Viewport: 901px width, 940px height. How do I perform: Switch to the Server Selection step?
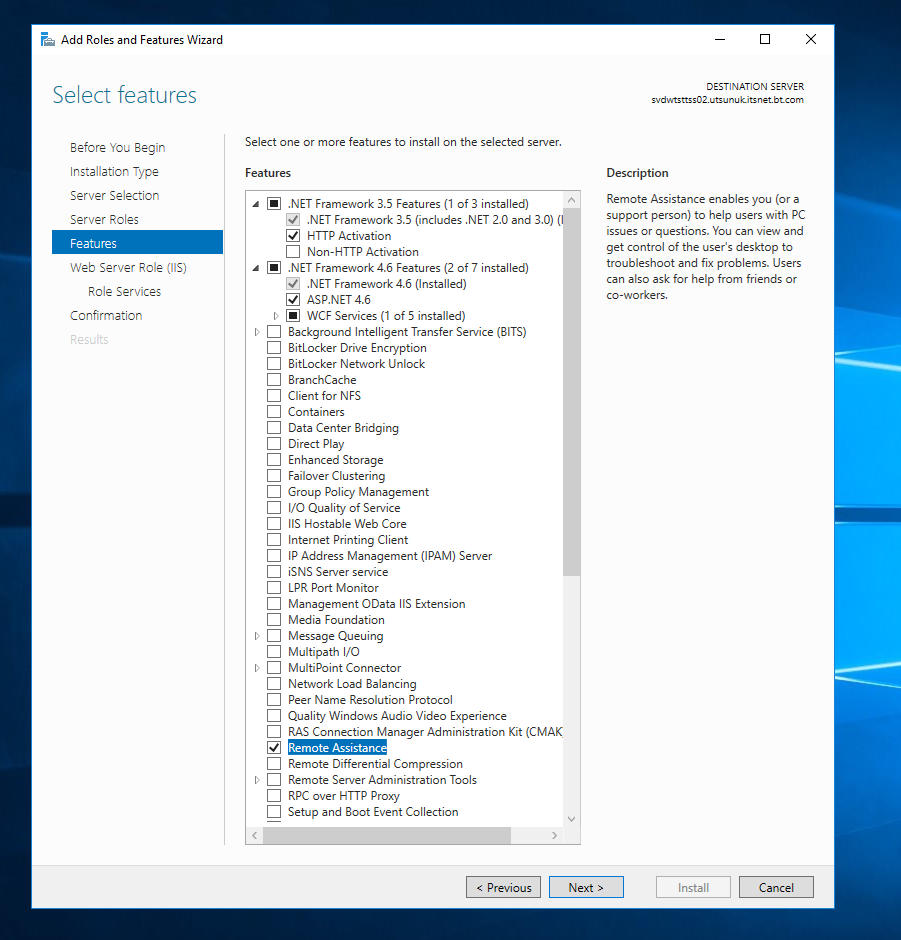[x=114, y=195]
